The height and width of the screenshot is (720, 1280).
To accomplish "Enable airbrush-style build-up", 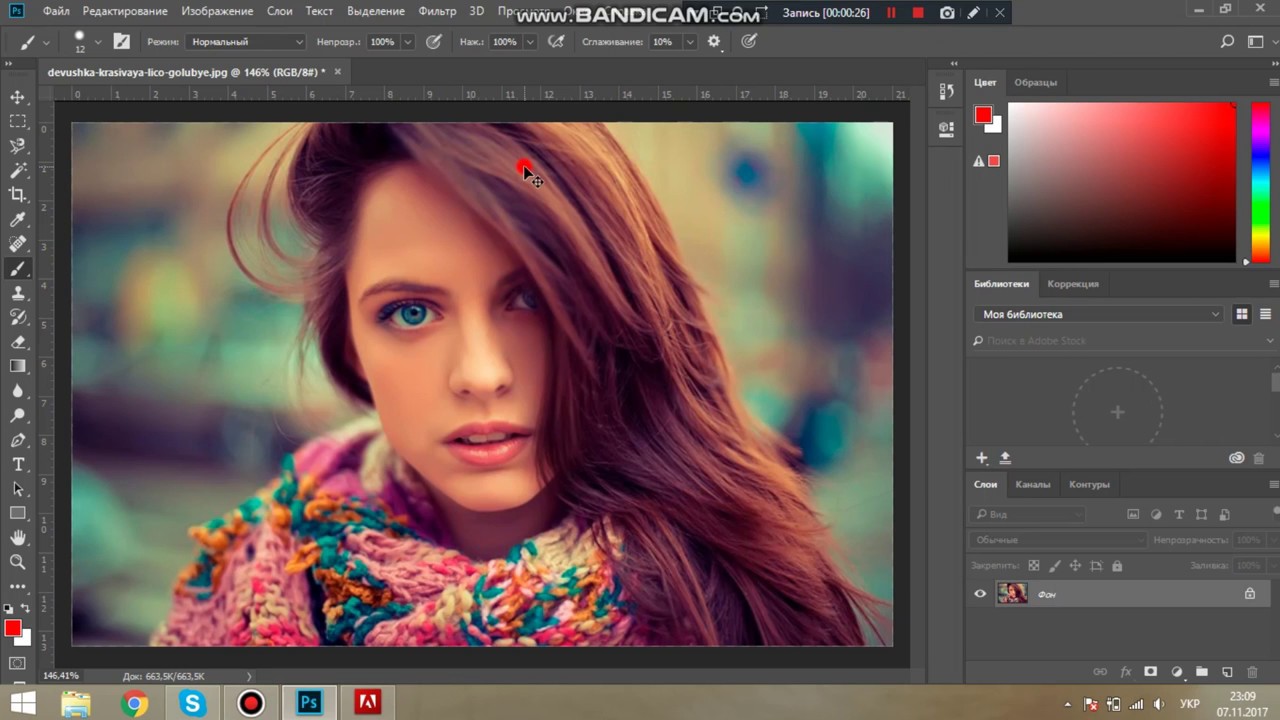I will [556, 42].
